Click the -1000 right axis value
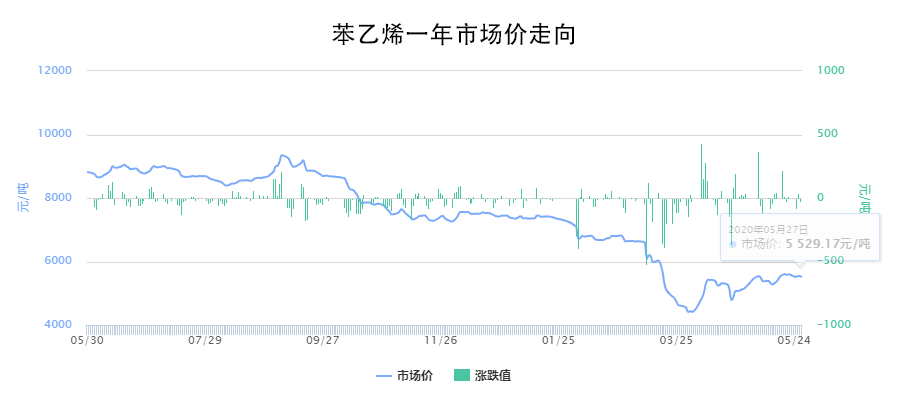The image size is (906, 393). 834,325
